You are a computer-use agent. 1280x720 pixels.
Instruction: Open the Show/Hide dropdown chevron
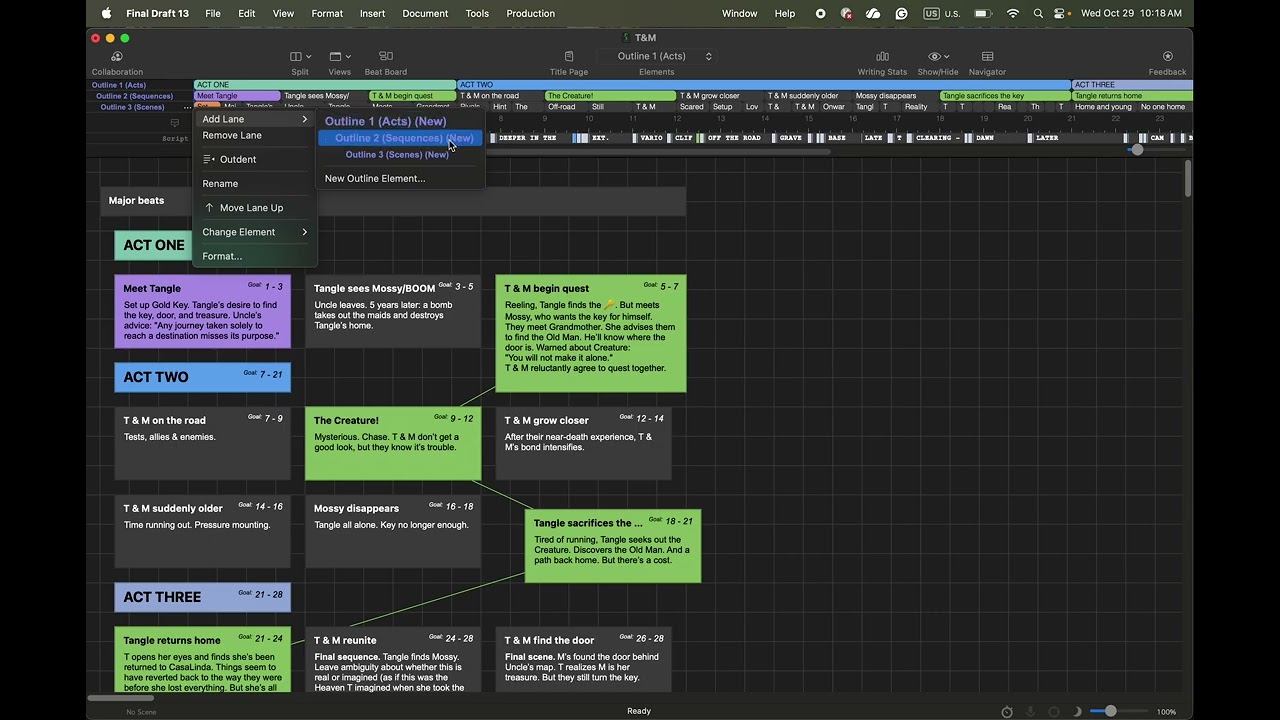(x=946, y=57)
